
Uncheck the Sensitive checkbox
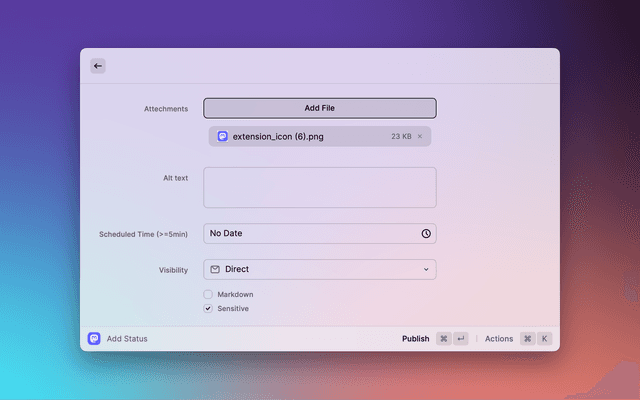click(x=208, y=309)
